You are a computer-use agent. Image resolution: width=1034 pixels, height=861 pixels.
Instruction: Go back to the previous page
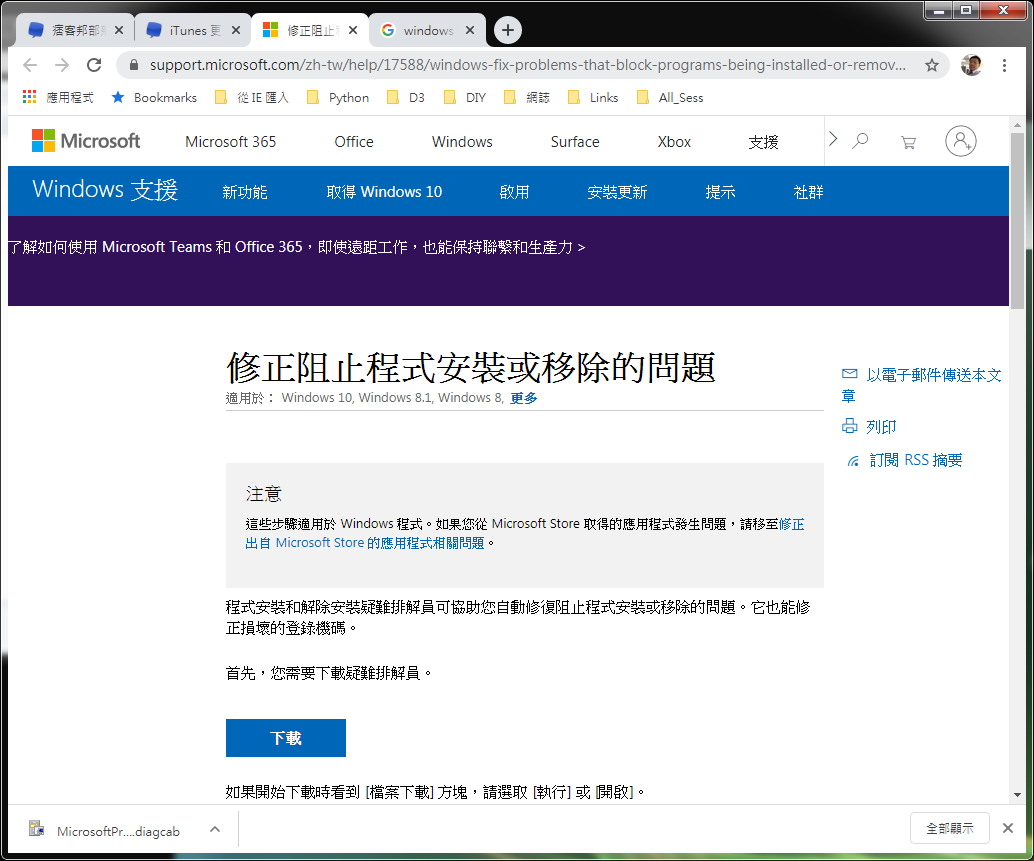30,65
